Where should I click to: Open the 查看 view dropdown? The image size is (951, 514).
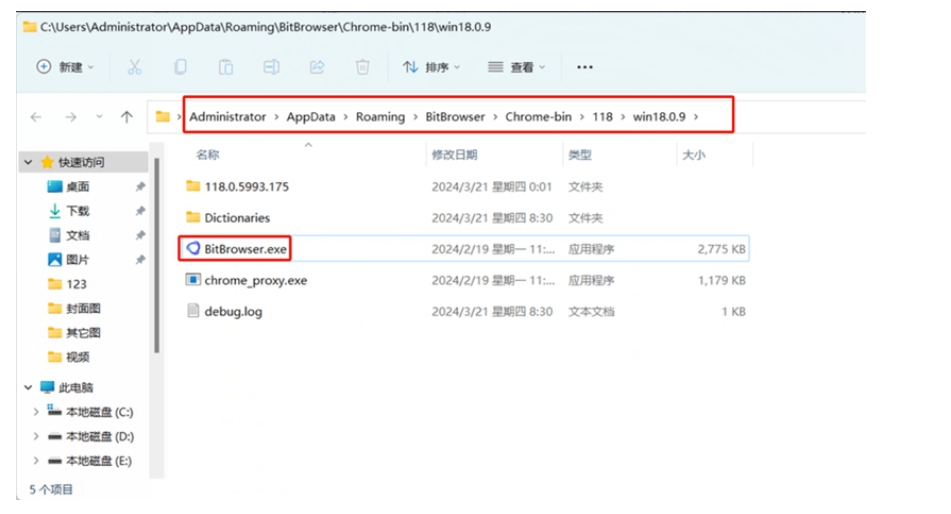517,67
